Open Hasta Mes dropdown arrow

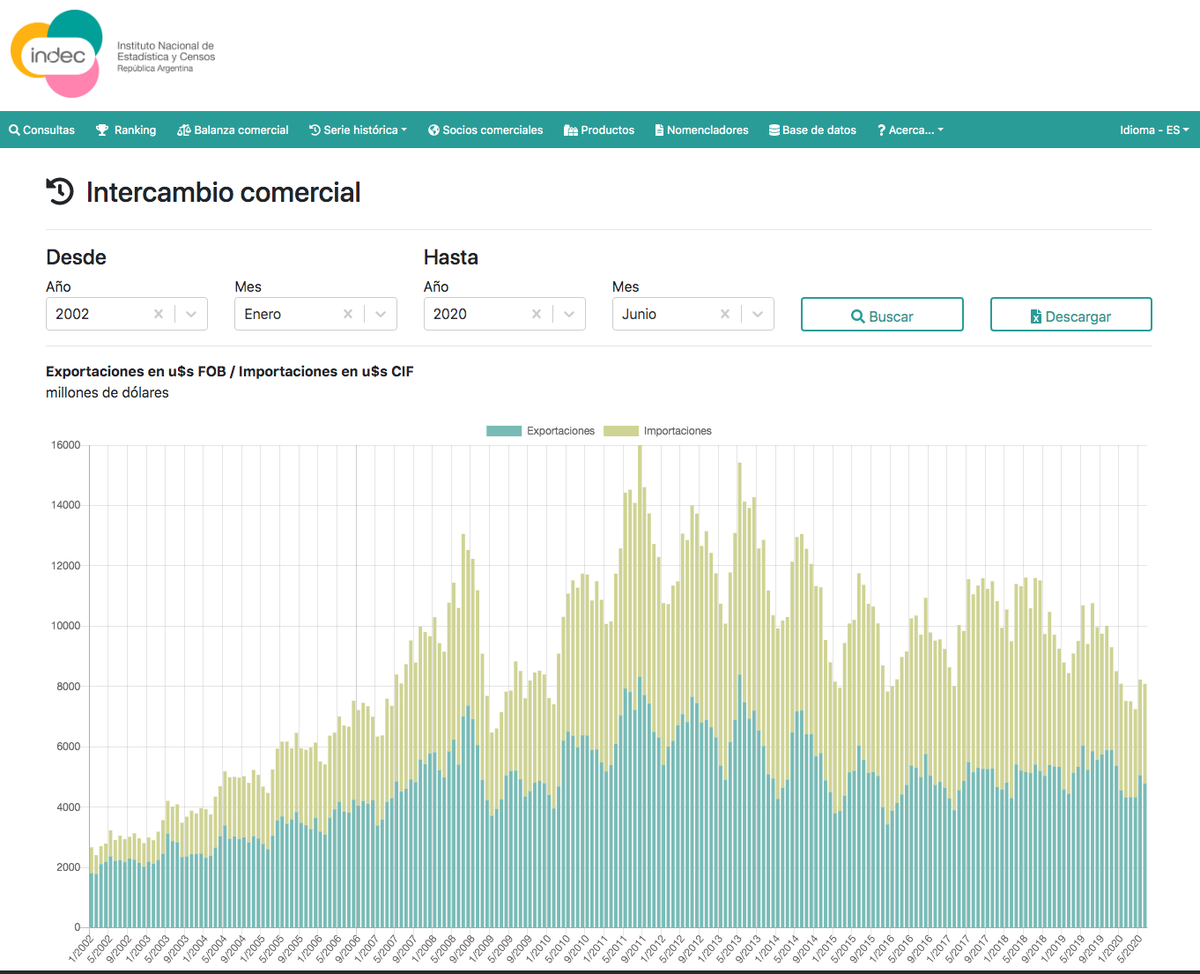point(758,314)
